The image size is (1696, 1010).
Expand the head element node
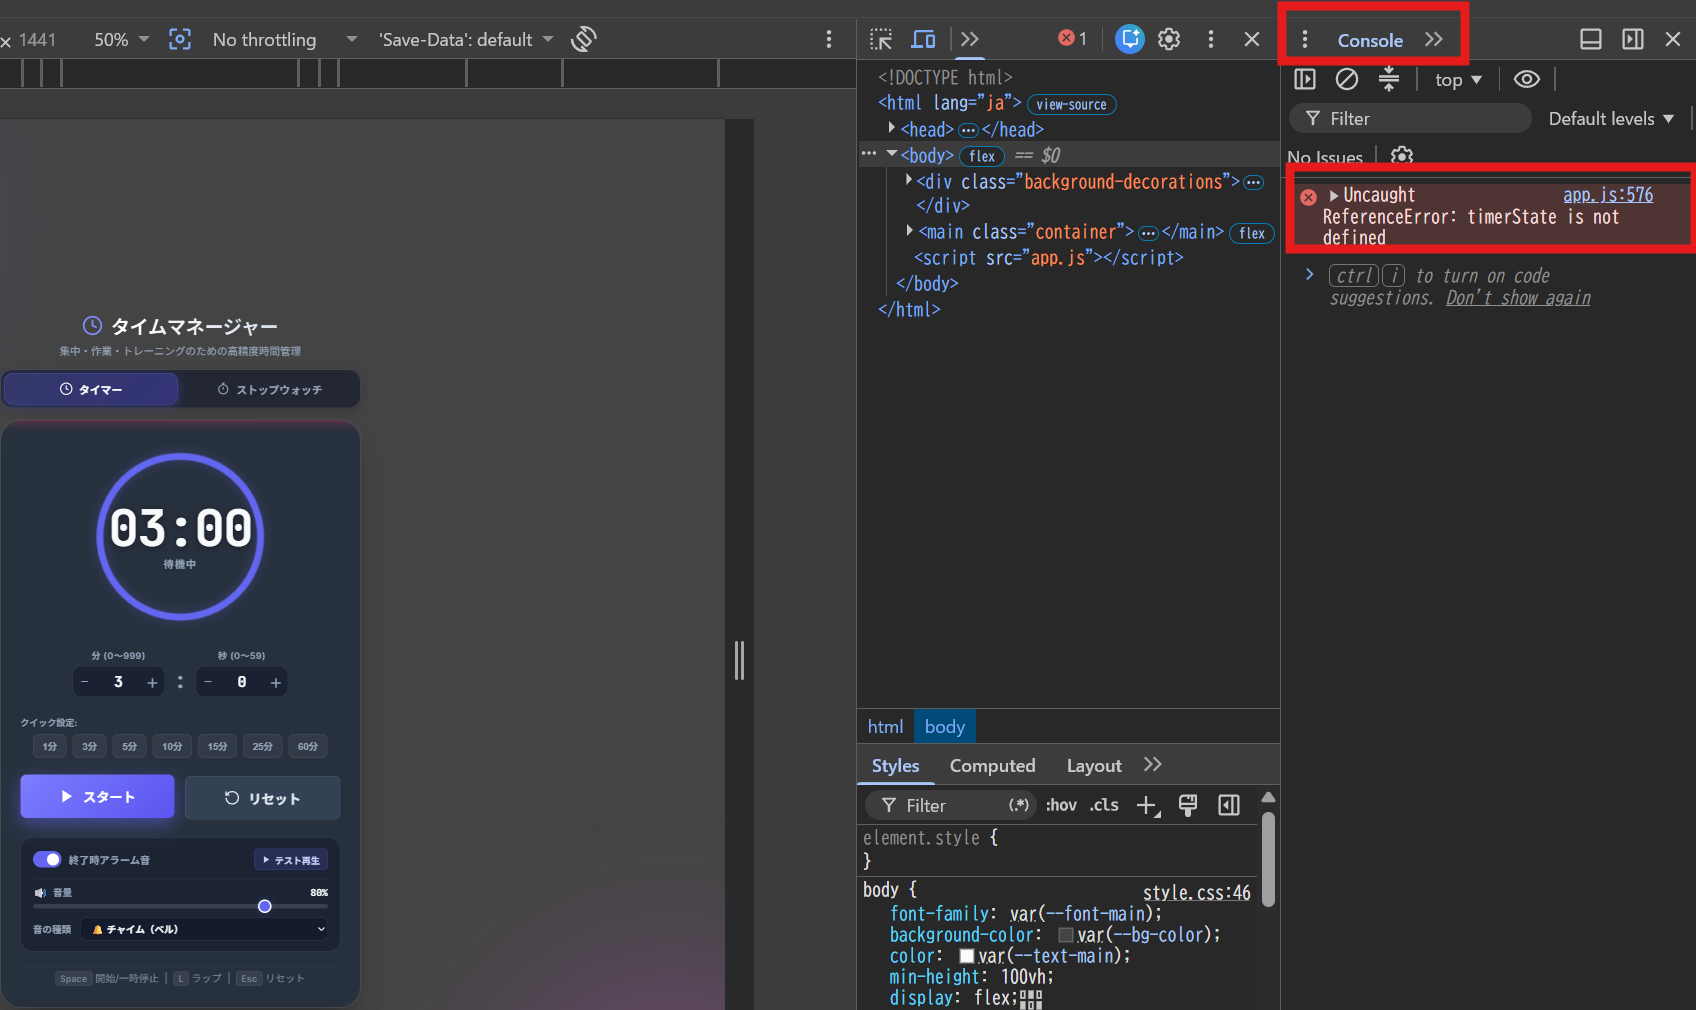pos(891,128)
